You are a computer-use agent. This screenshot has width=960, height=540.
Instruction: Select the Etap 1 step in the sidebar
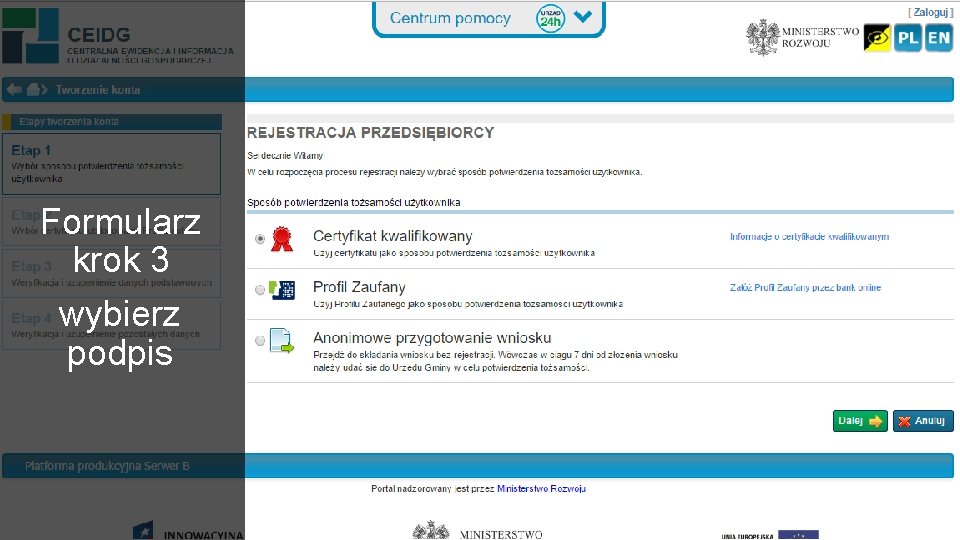[111, 164]
